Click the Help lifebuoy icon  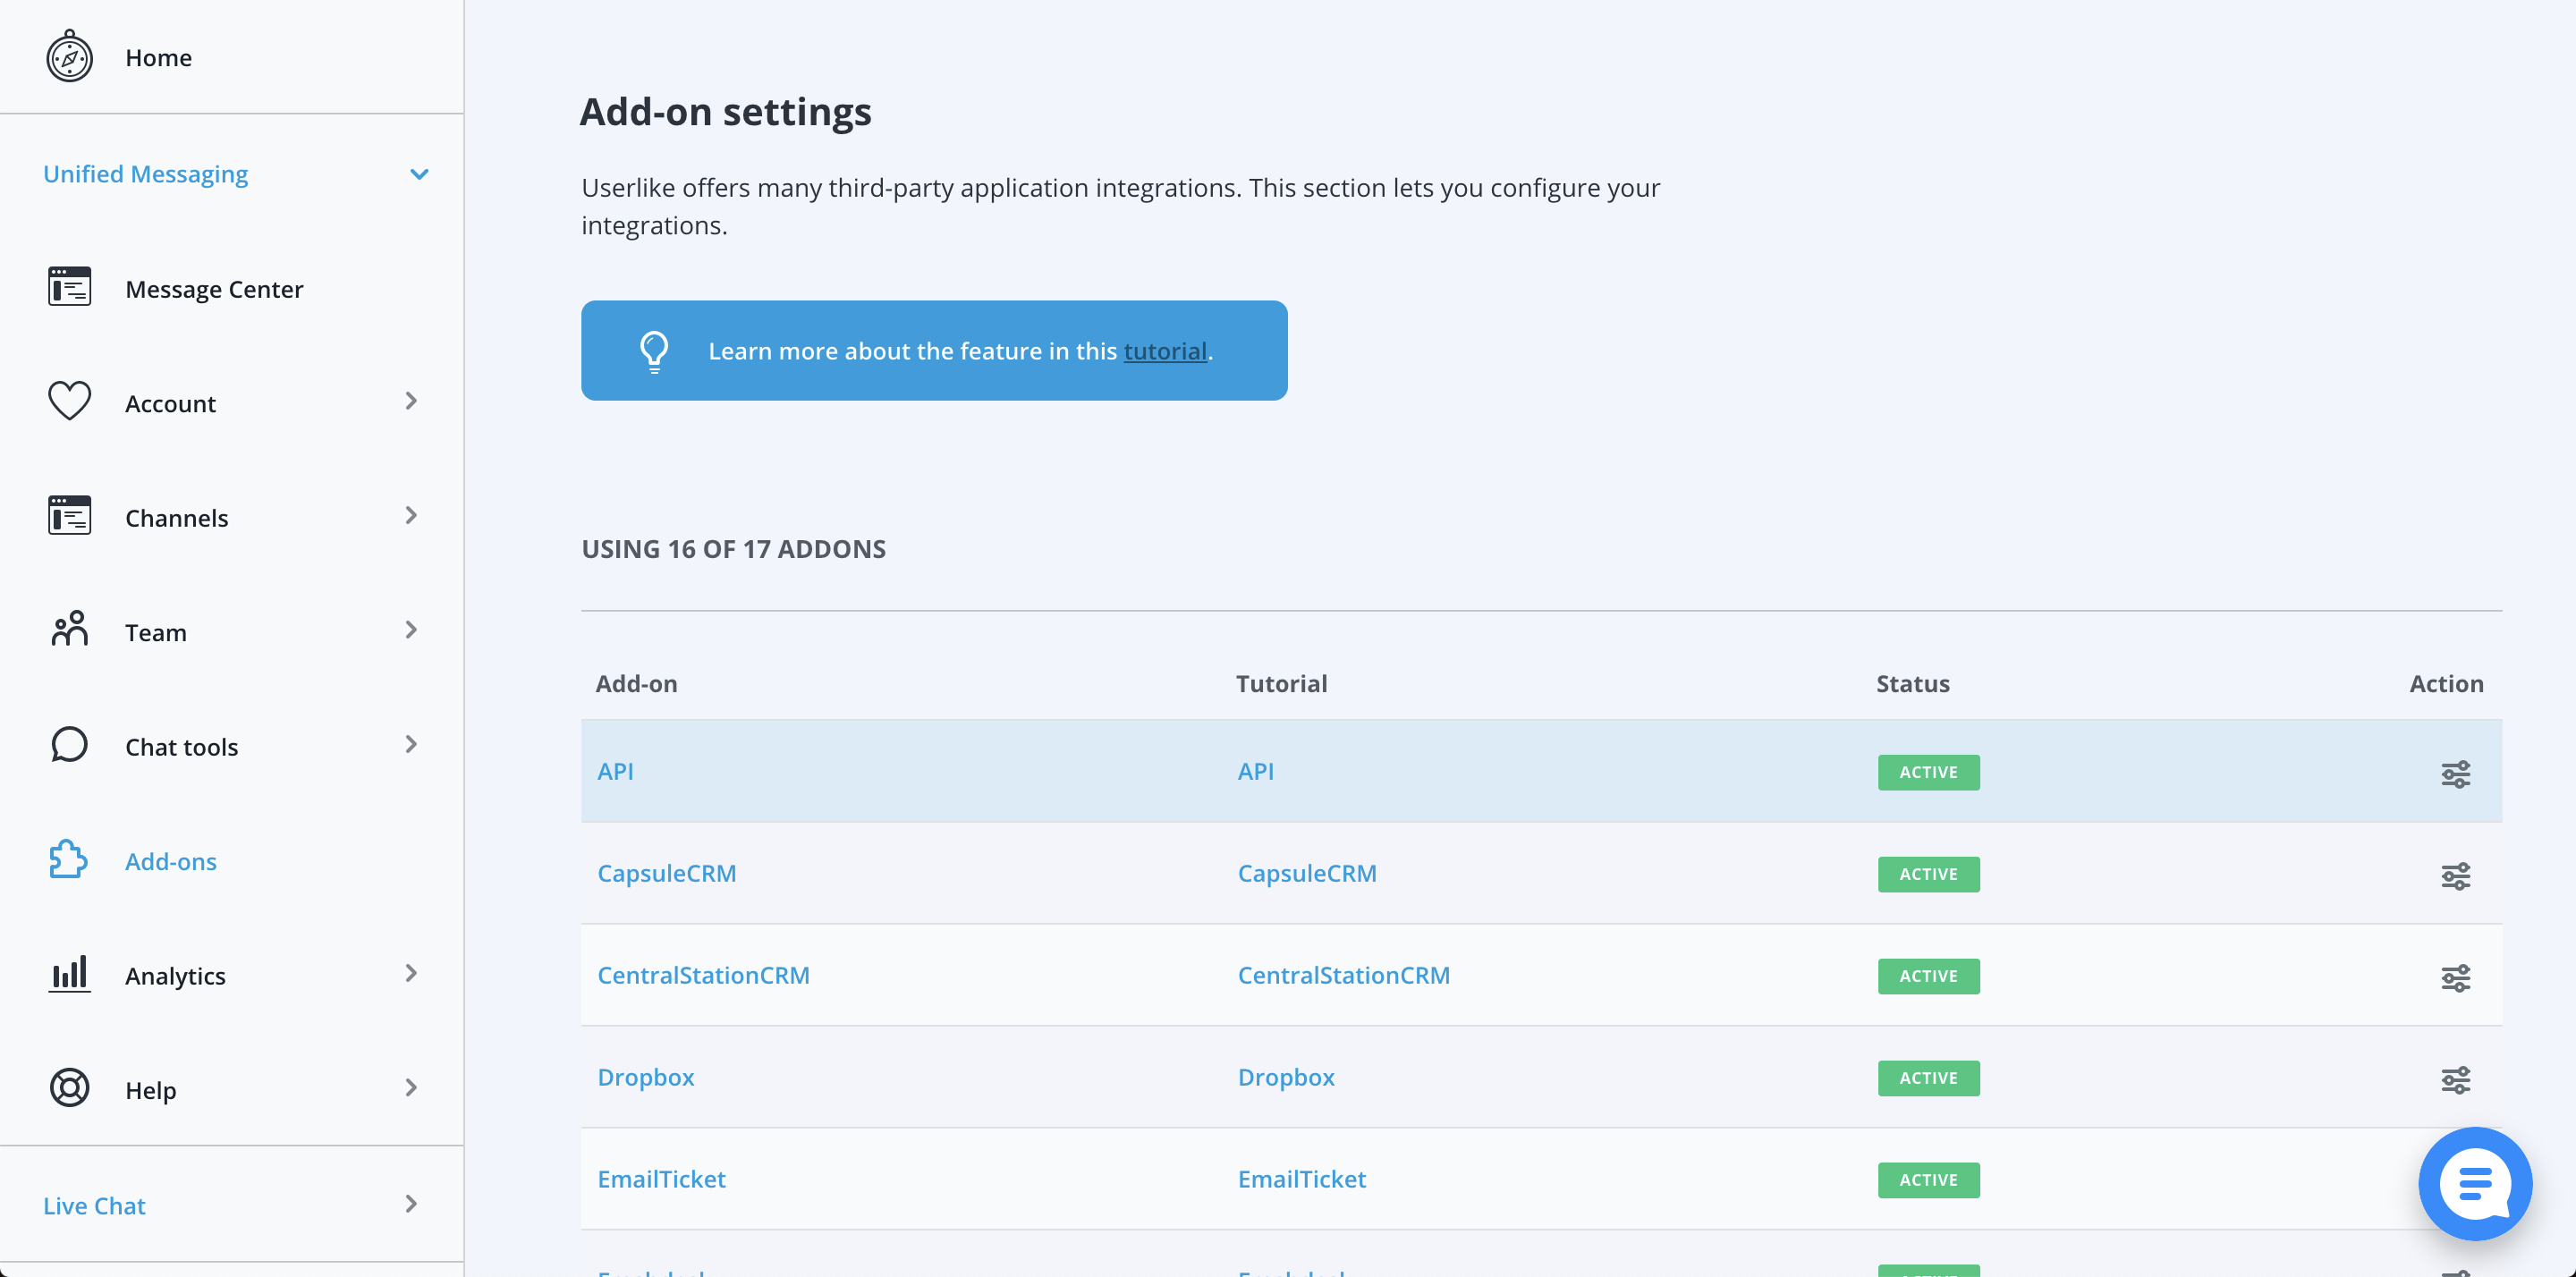[69, 1088]
